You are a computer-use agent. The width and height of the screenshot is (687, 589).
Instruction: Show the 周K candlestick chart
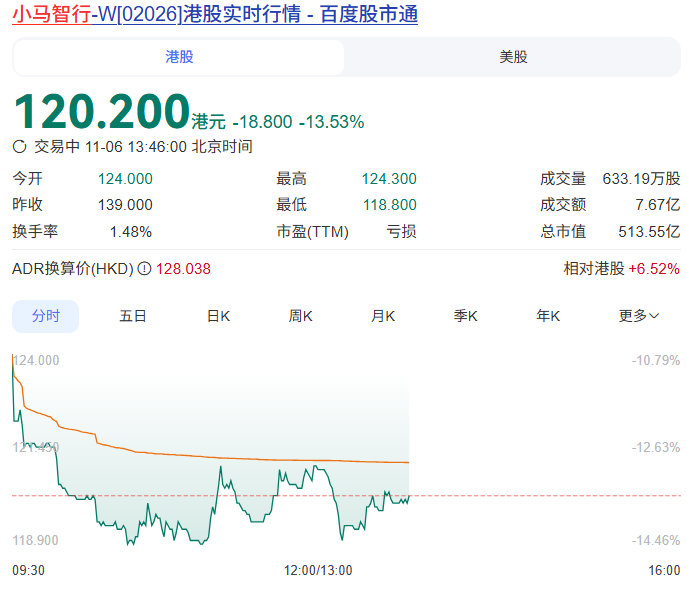pos(301,316)
